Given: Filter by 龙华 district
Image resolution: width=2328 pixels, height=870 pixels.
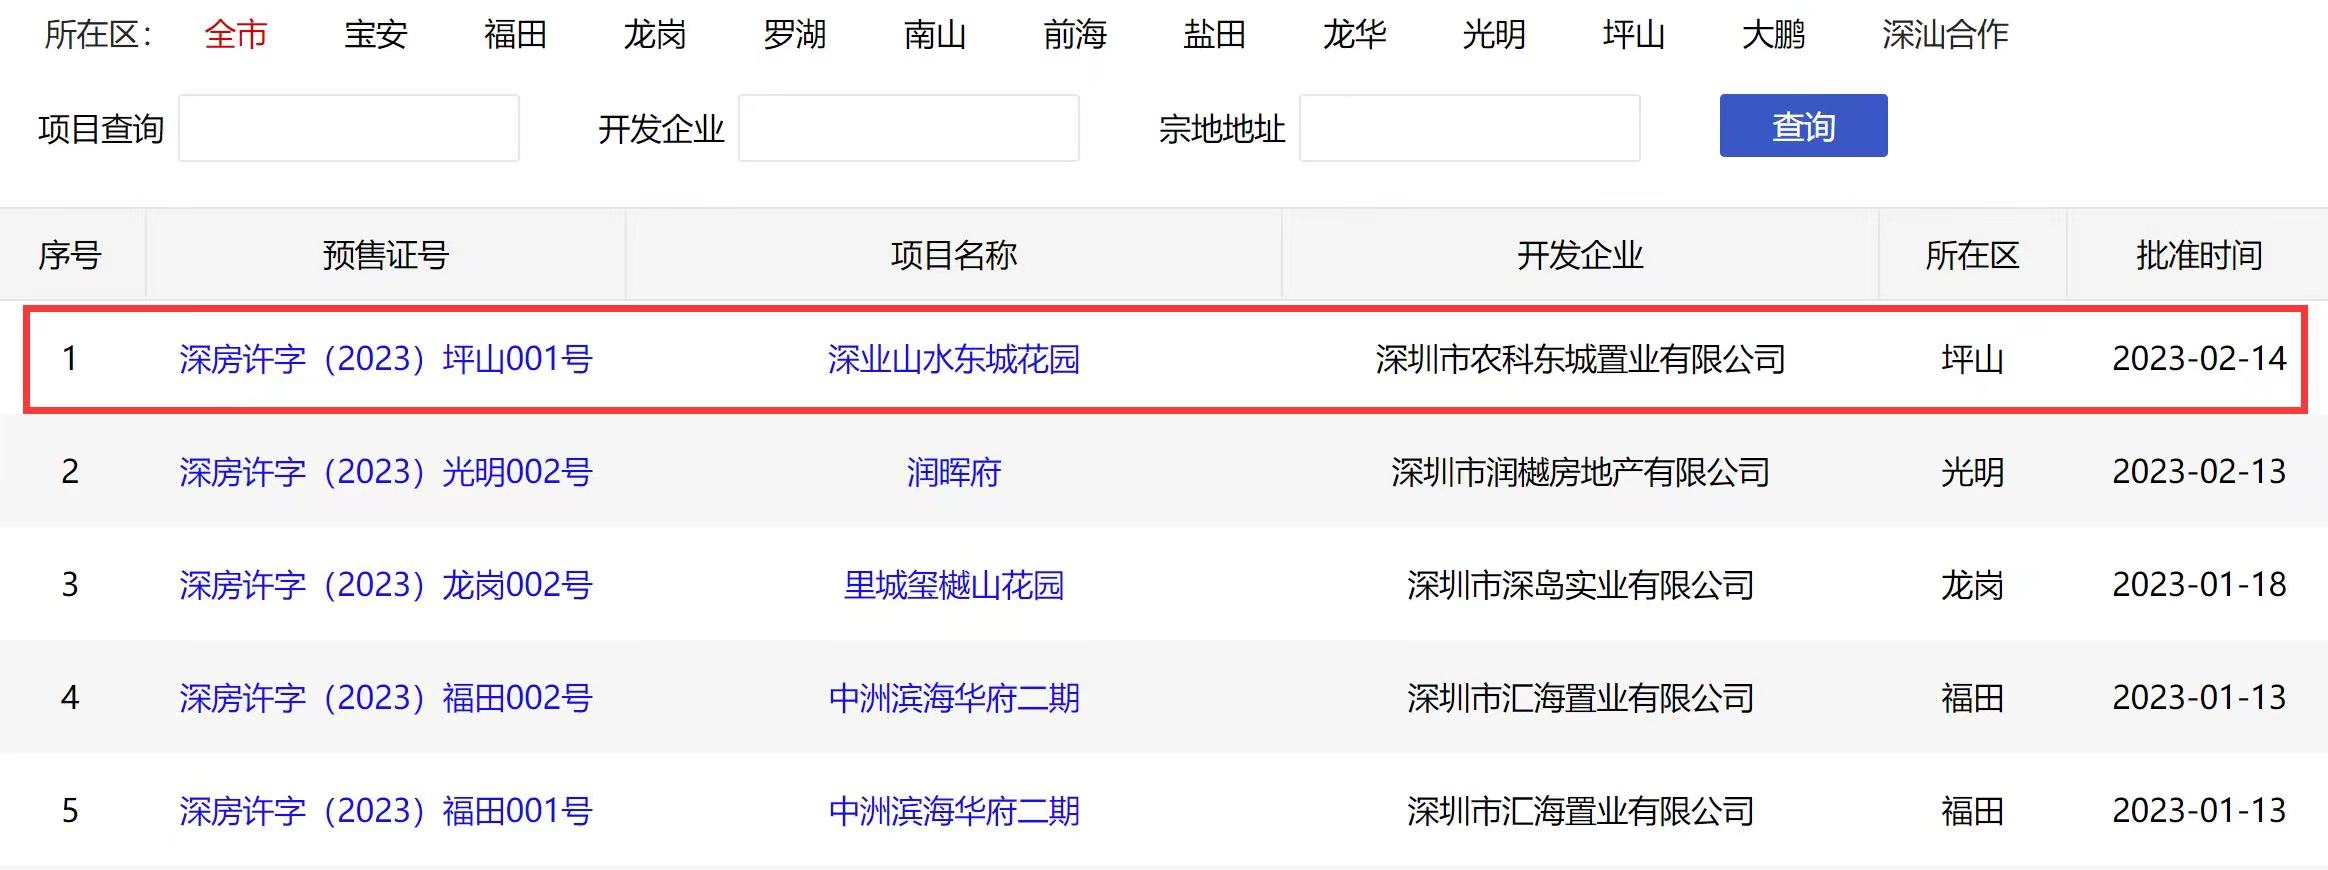Looking at the screenshot, I should [1355, 35].
